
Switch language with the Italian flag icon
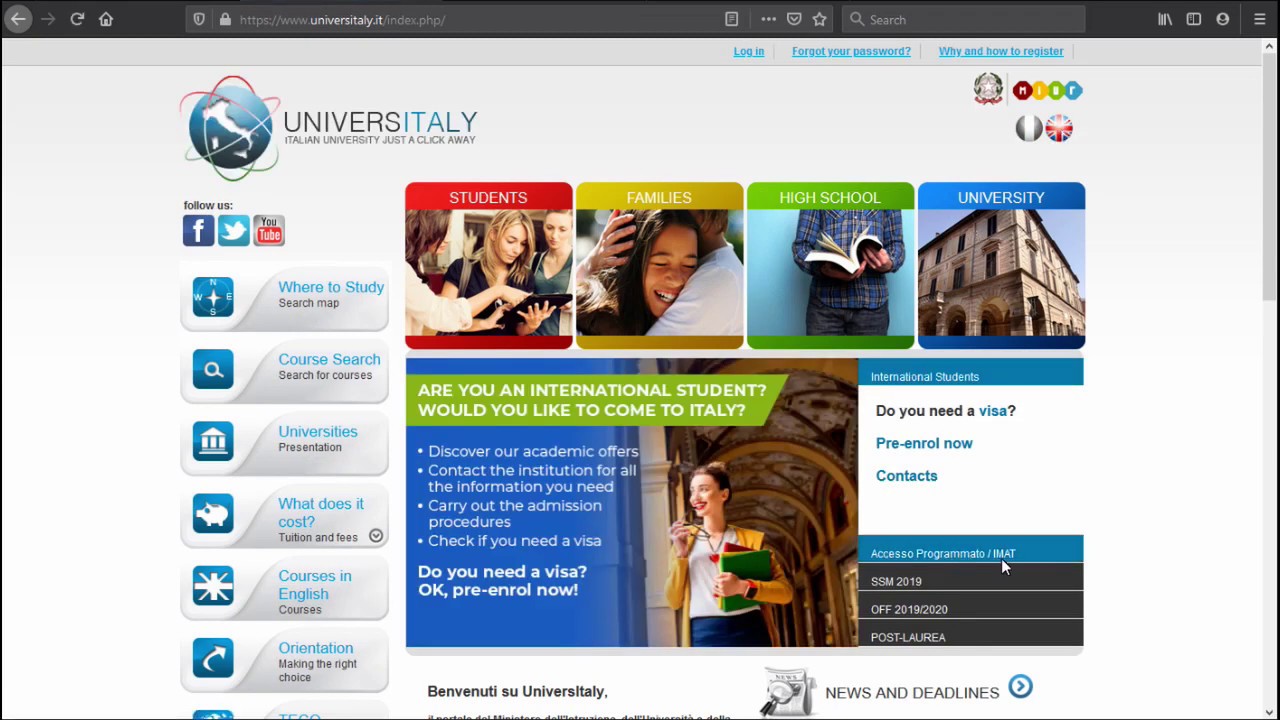tap(1029, 128)
